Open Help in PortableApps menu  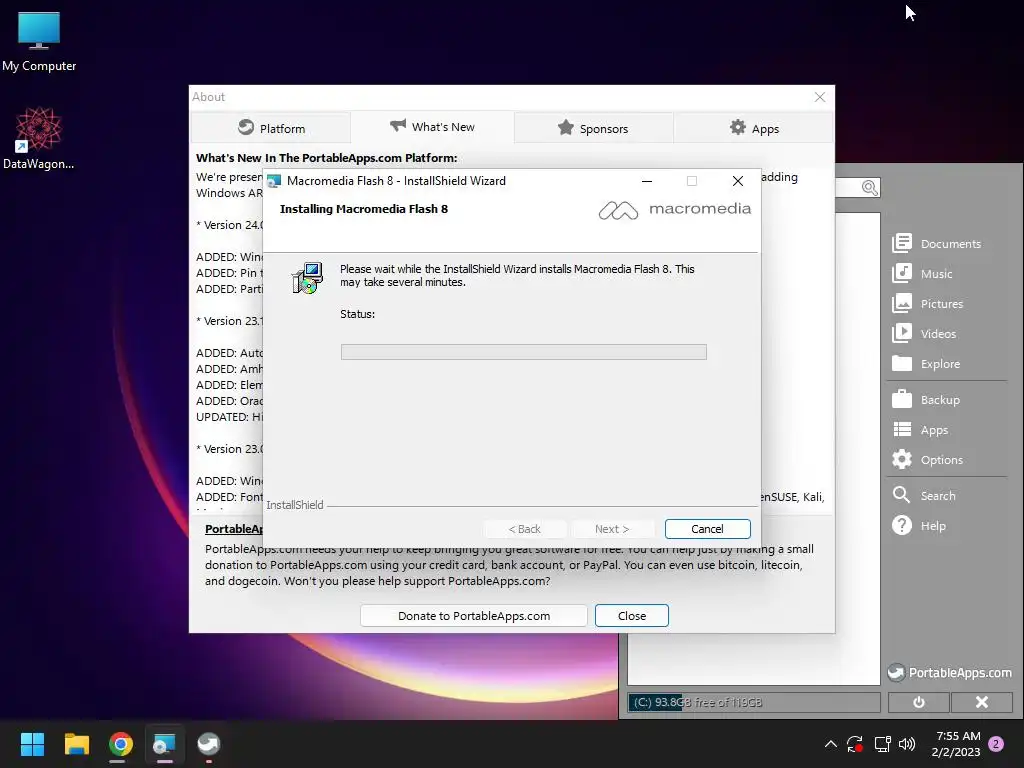pyautogui.click(x=919, y=526)
